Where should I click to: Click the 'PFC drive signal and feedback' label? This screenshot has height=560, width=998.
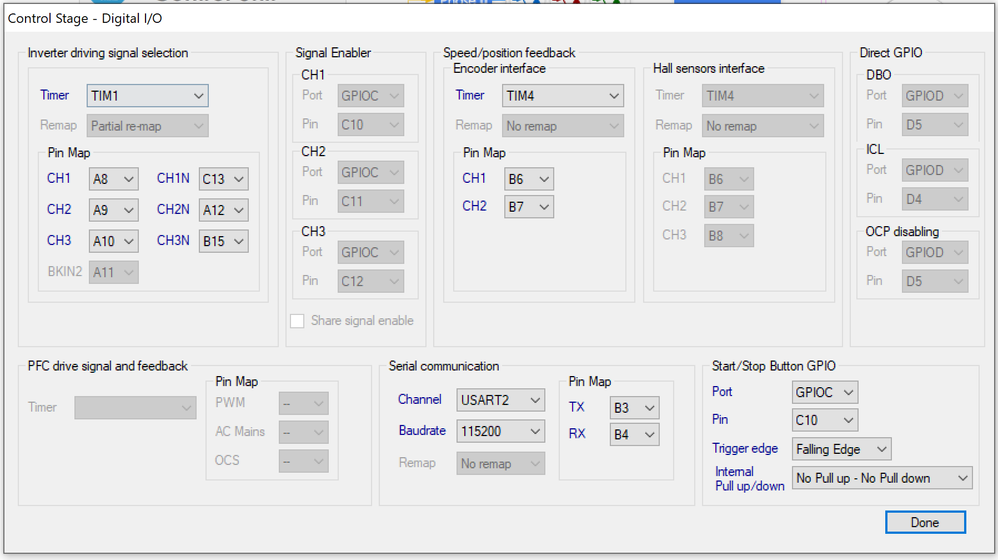point(108,366)
